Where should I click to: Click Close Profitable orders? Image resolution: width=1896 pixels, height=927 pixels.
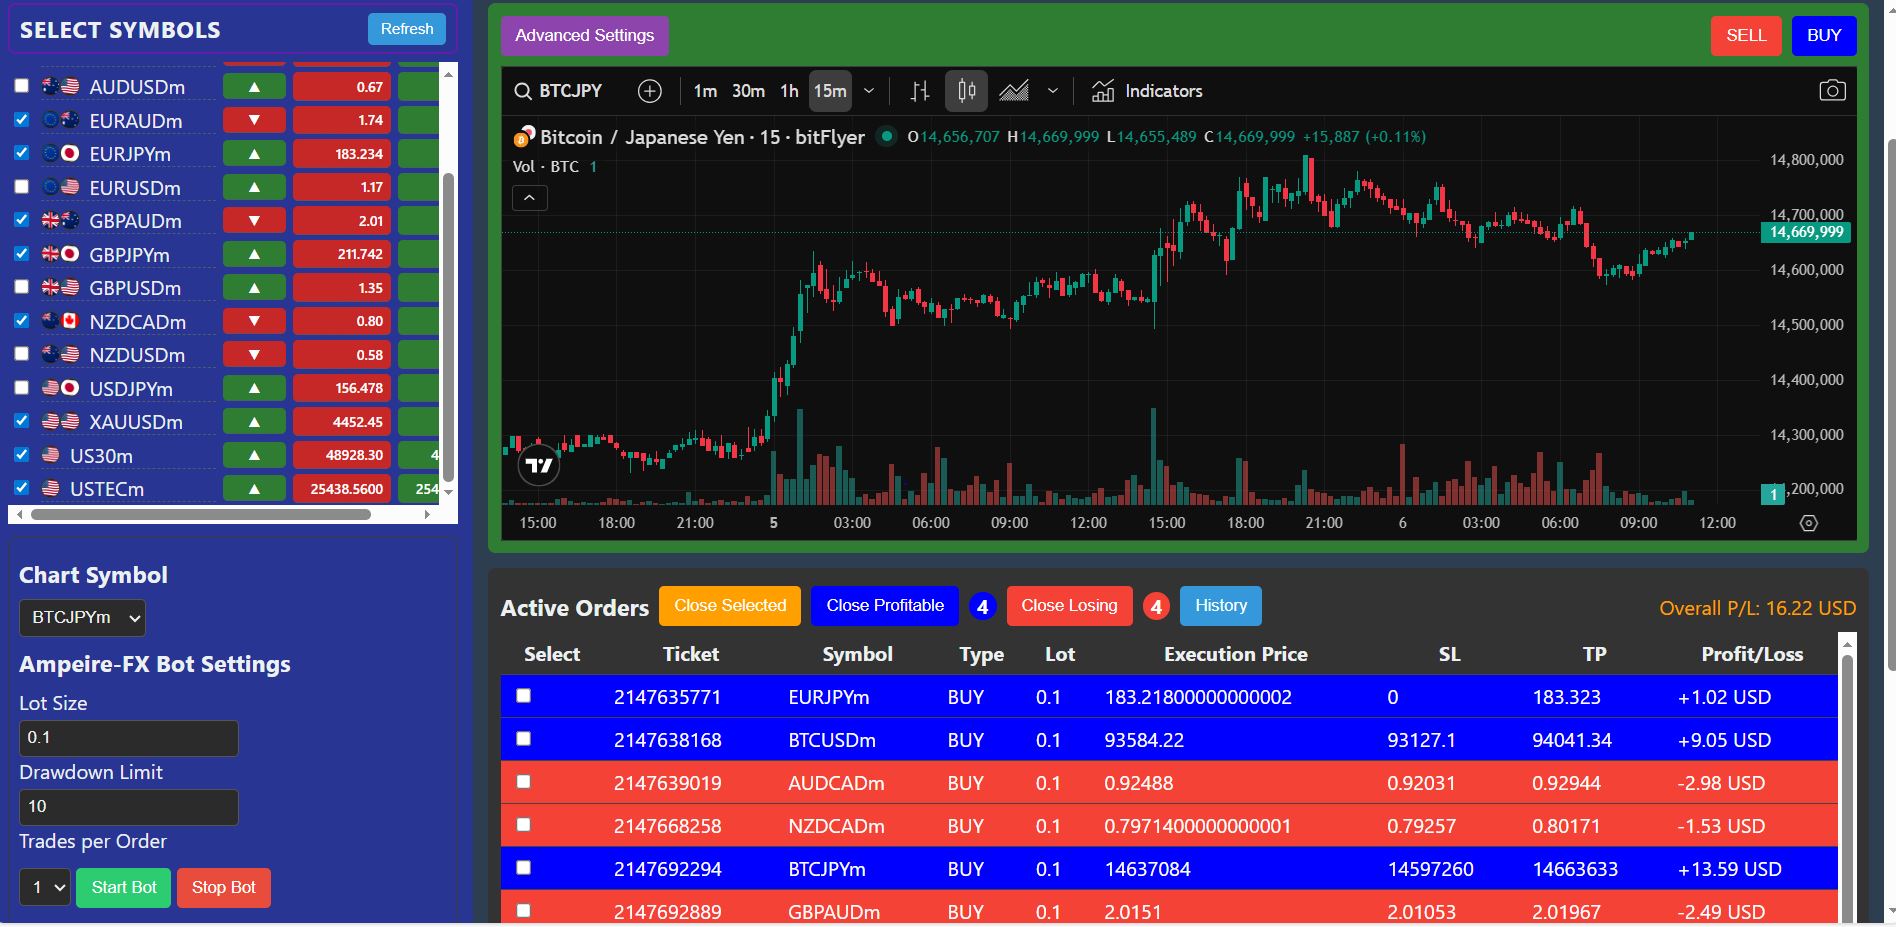(884, 605)
